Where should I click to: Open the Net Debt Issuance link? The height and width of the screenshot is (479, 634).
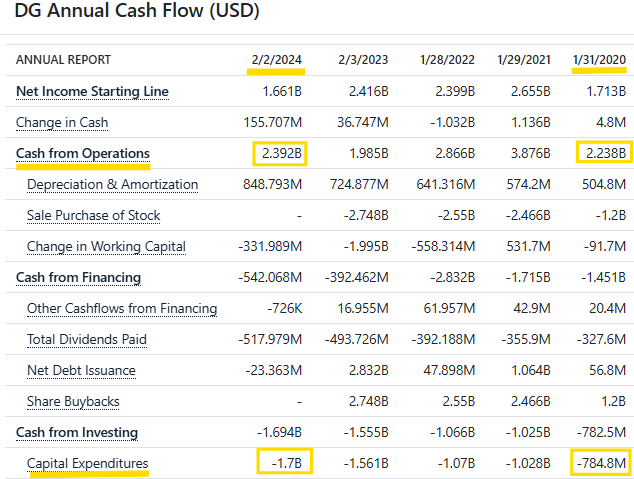[81, 370]
